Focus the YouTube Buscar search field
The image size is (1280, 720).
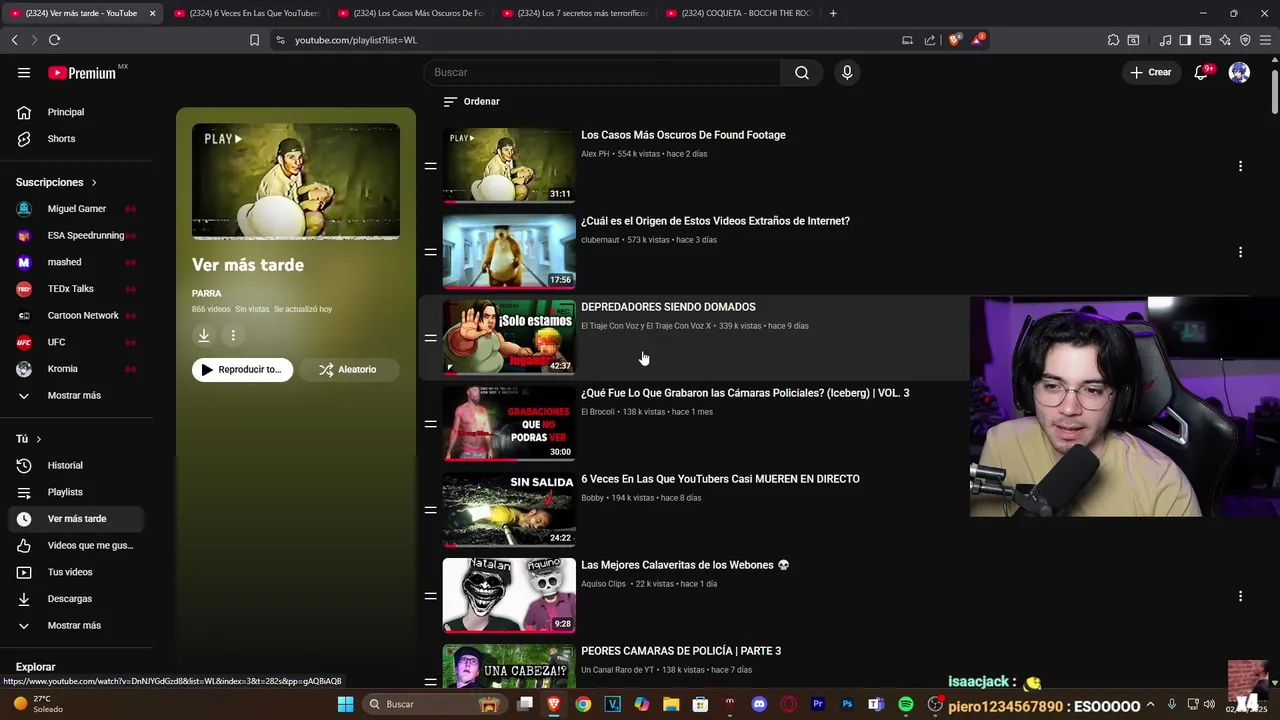(602, 72)
